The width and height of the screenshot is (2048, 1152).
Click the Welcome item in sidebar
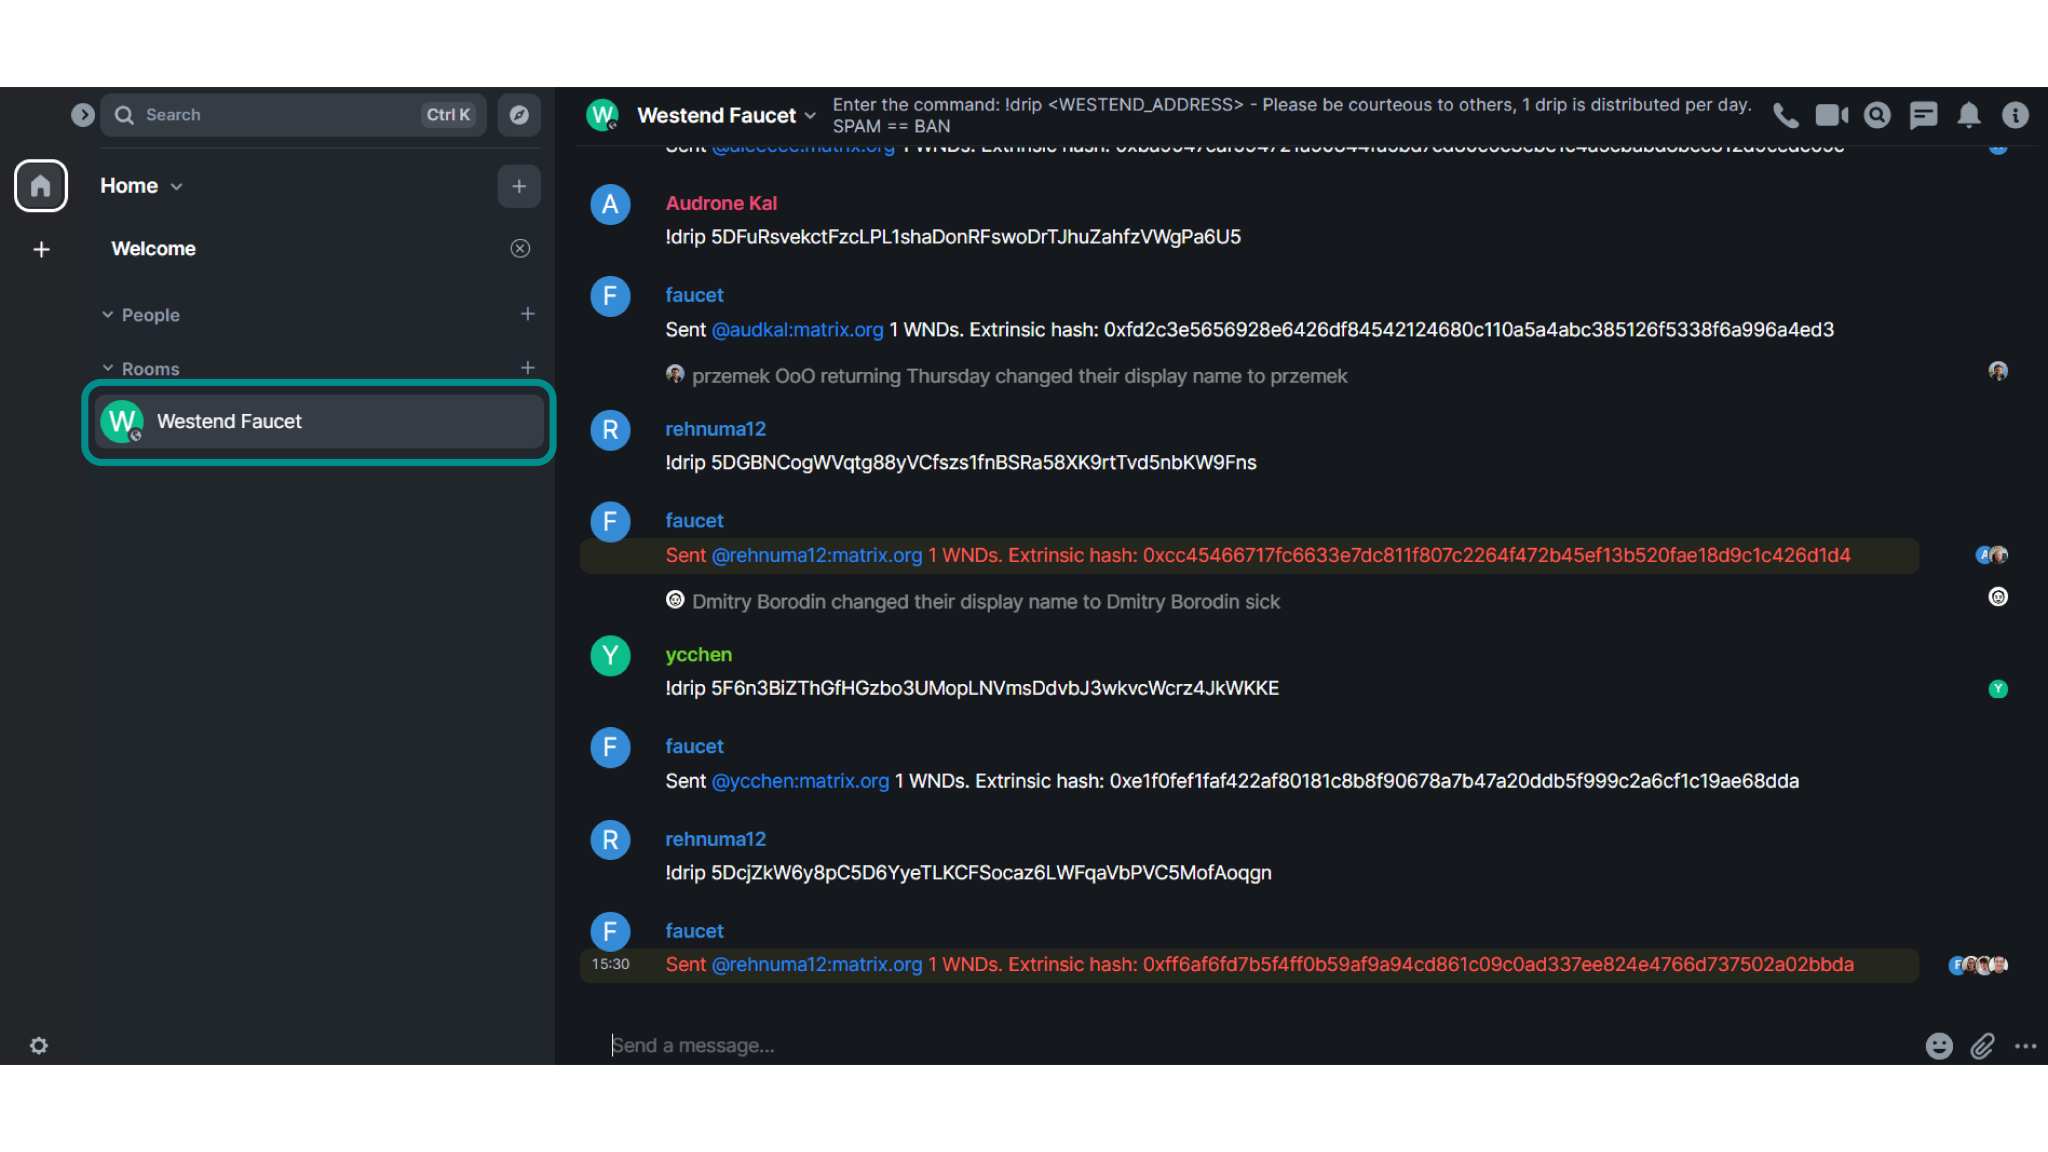tap(152, 249)
